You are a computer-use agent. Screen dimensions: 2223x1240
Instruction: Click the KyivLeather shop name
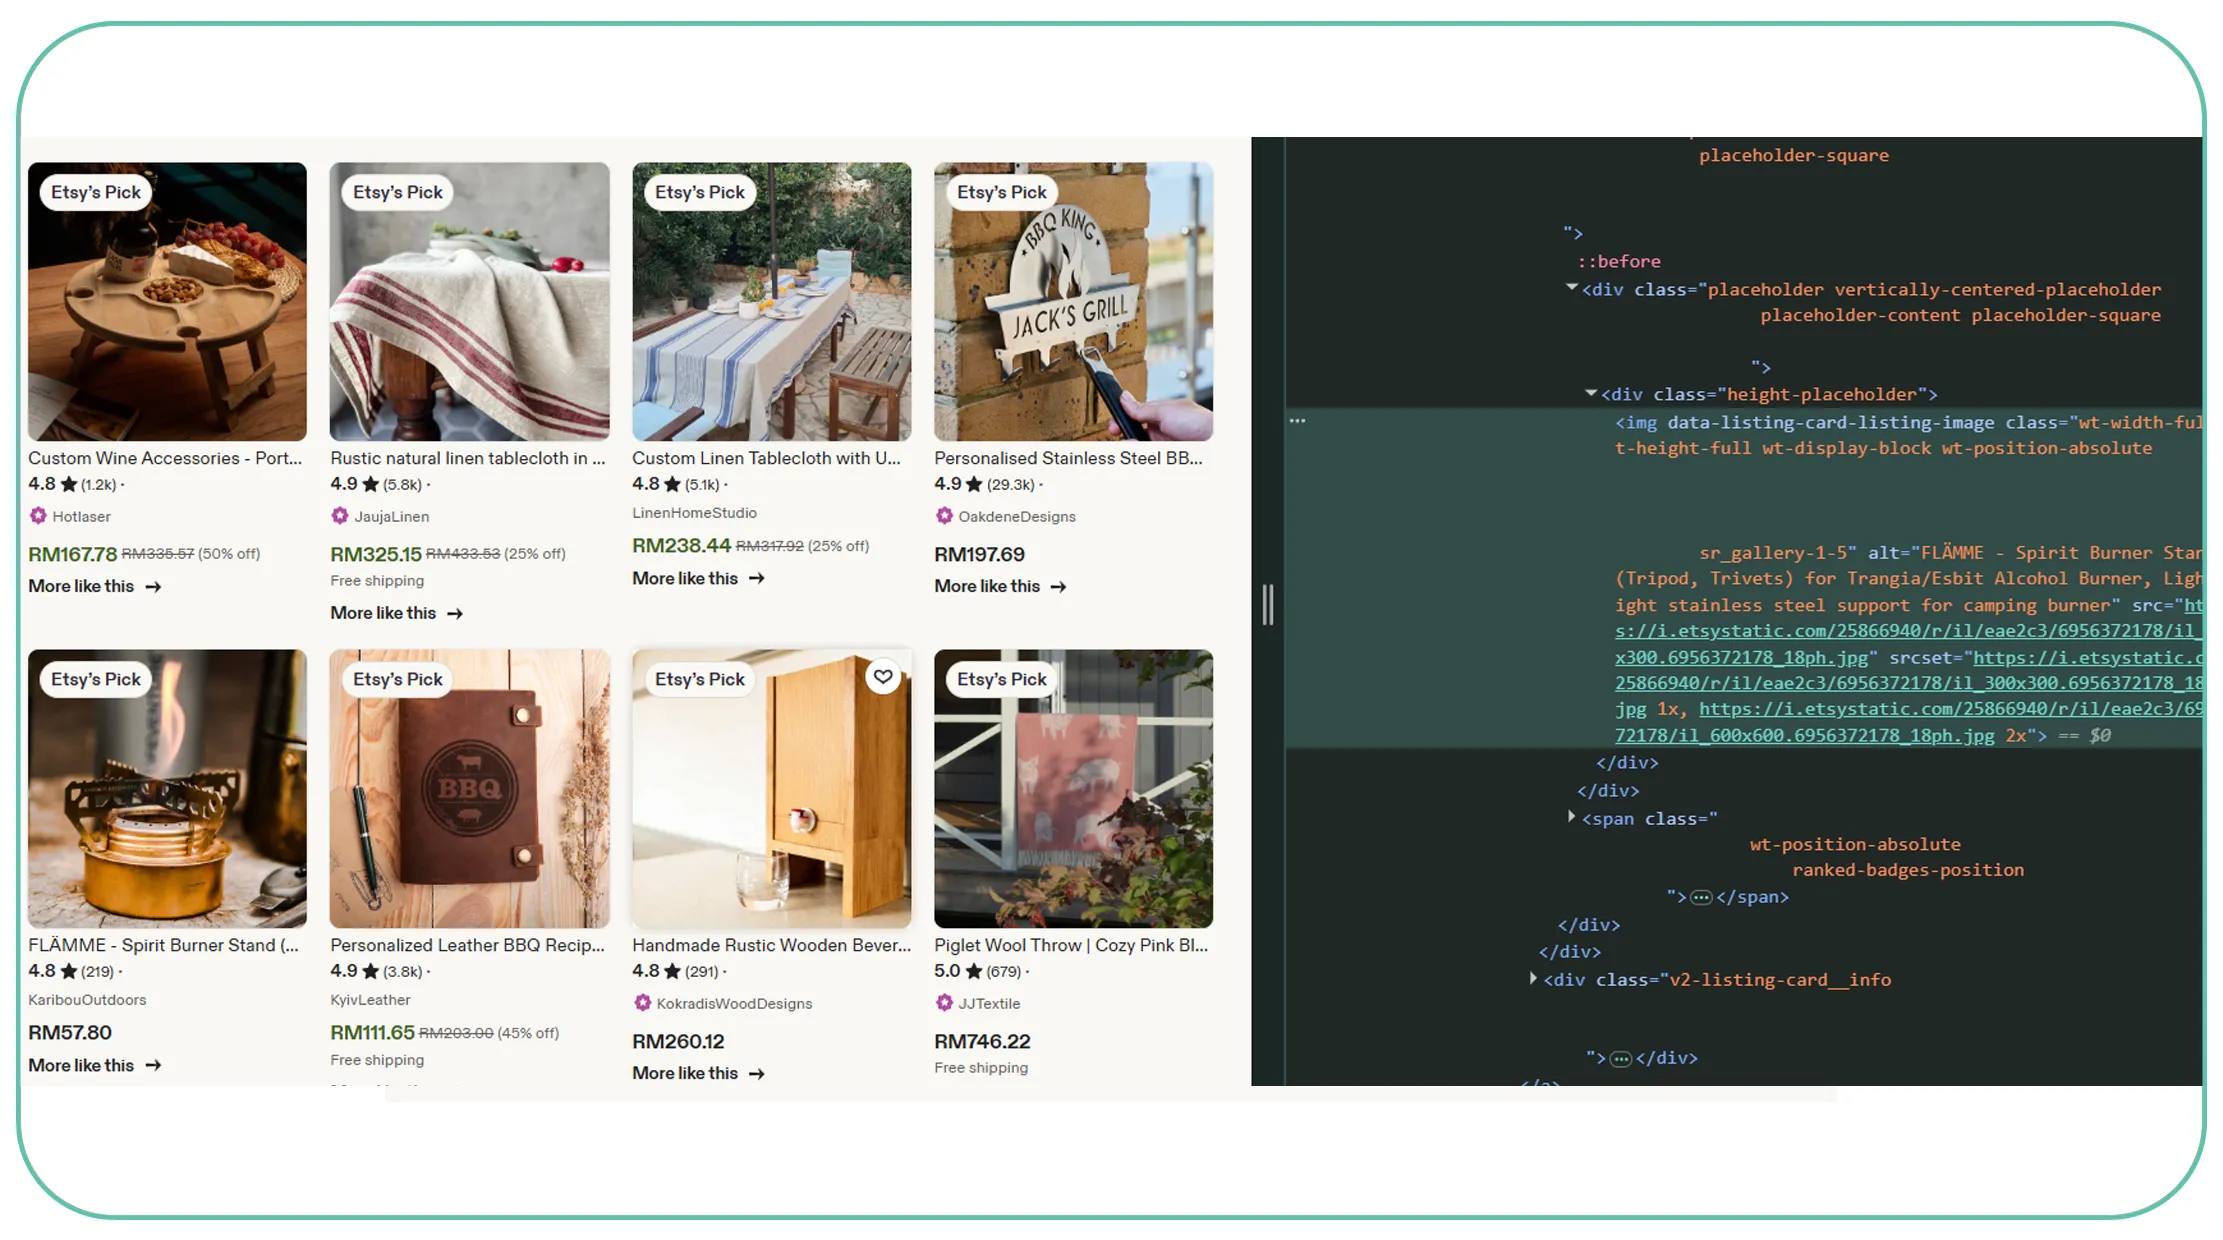click(x=370, y=1000)
